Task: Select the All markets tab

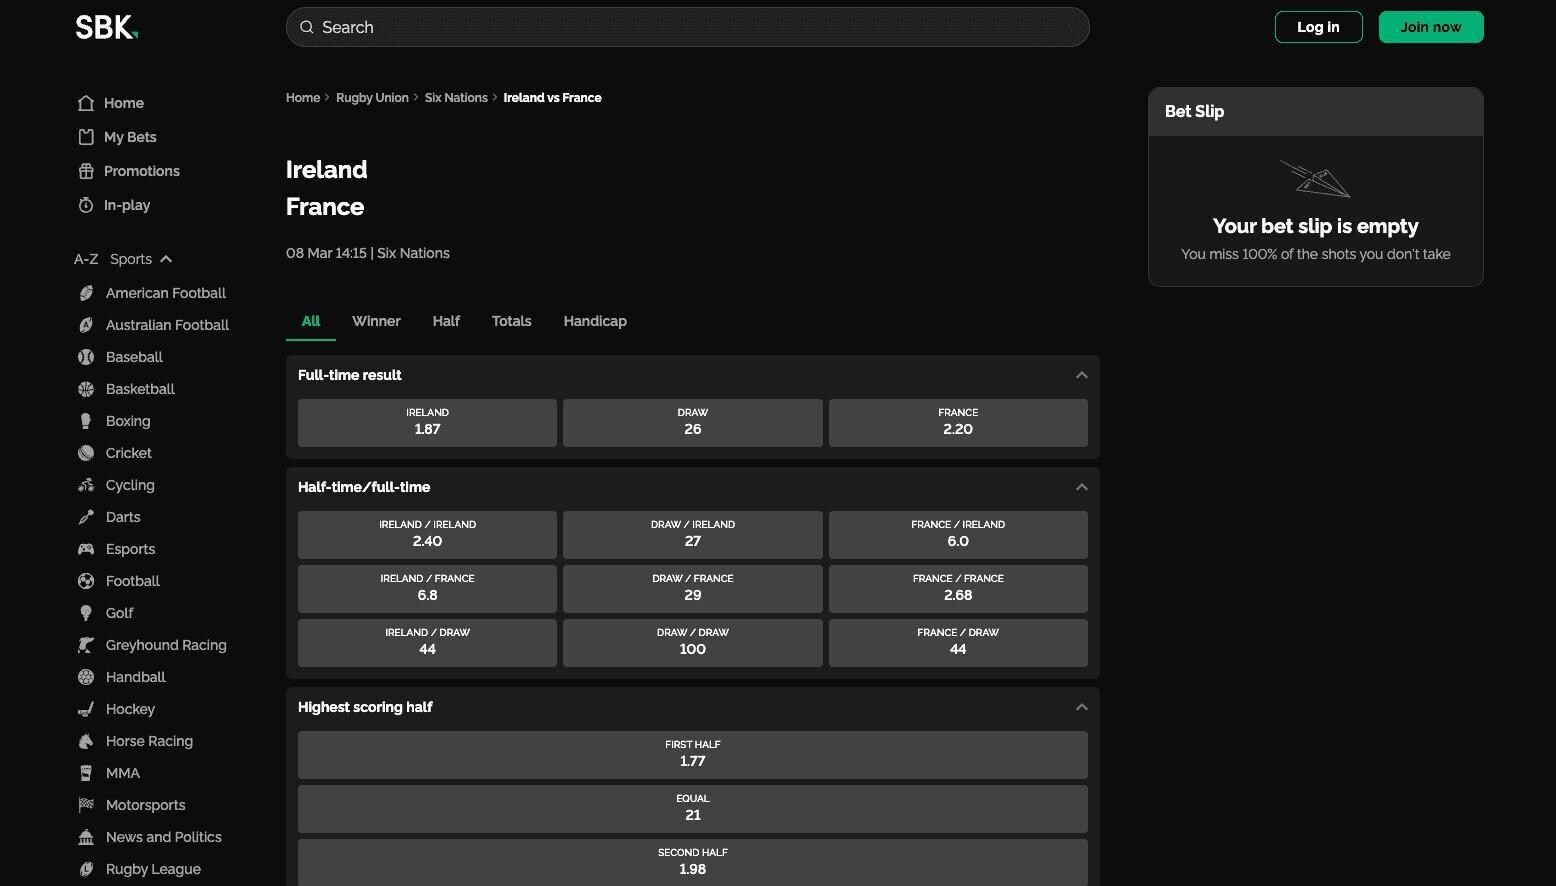Action: pyautogui.click(x=311, y=321)
